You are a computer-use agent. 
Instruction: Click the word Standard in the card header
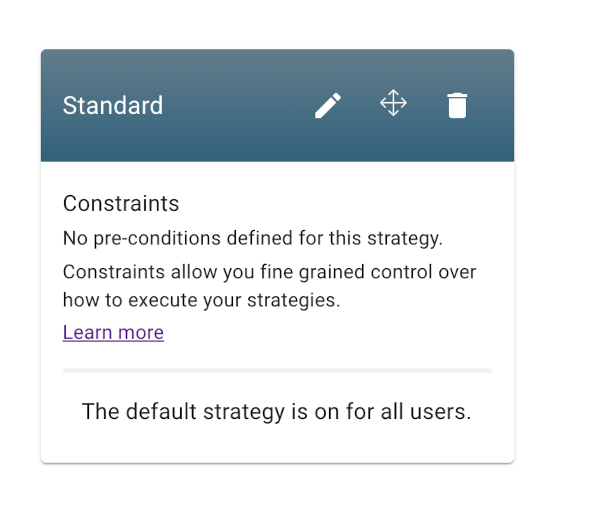pos(113,105)
